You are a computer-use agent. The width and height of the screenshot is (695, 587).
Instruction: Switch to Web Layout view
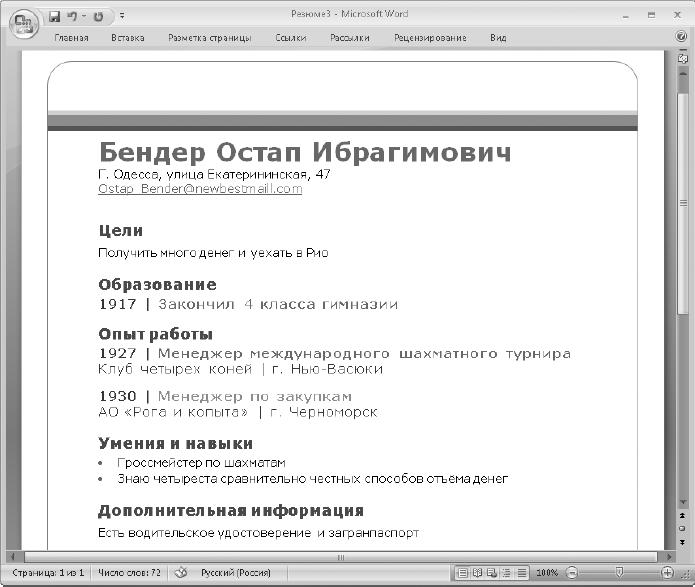point(492,573)
